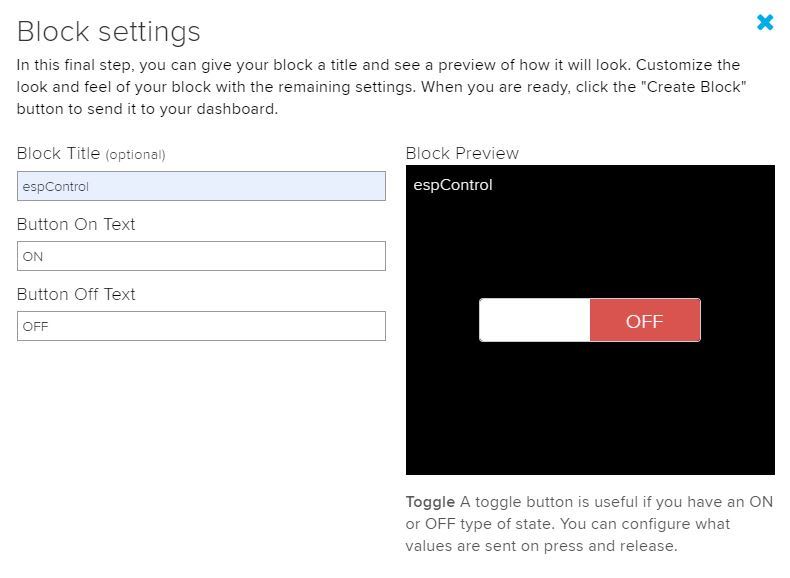The height and width of the screenshot is (578, 790).
Task: Click the Button On Text label
Action: point(76,224)
